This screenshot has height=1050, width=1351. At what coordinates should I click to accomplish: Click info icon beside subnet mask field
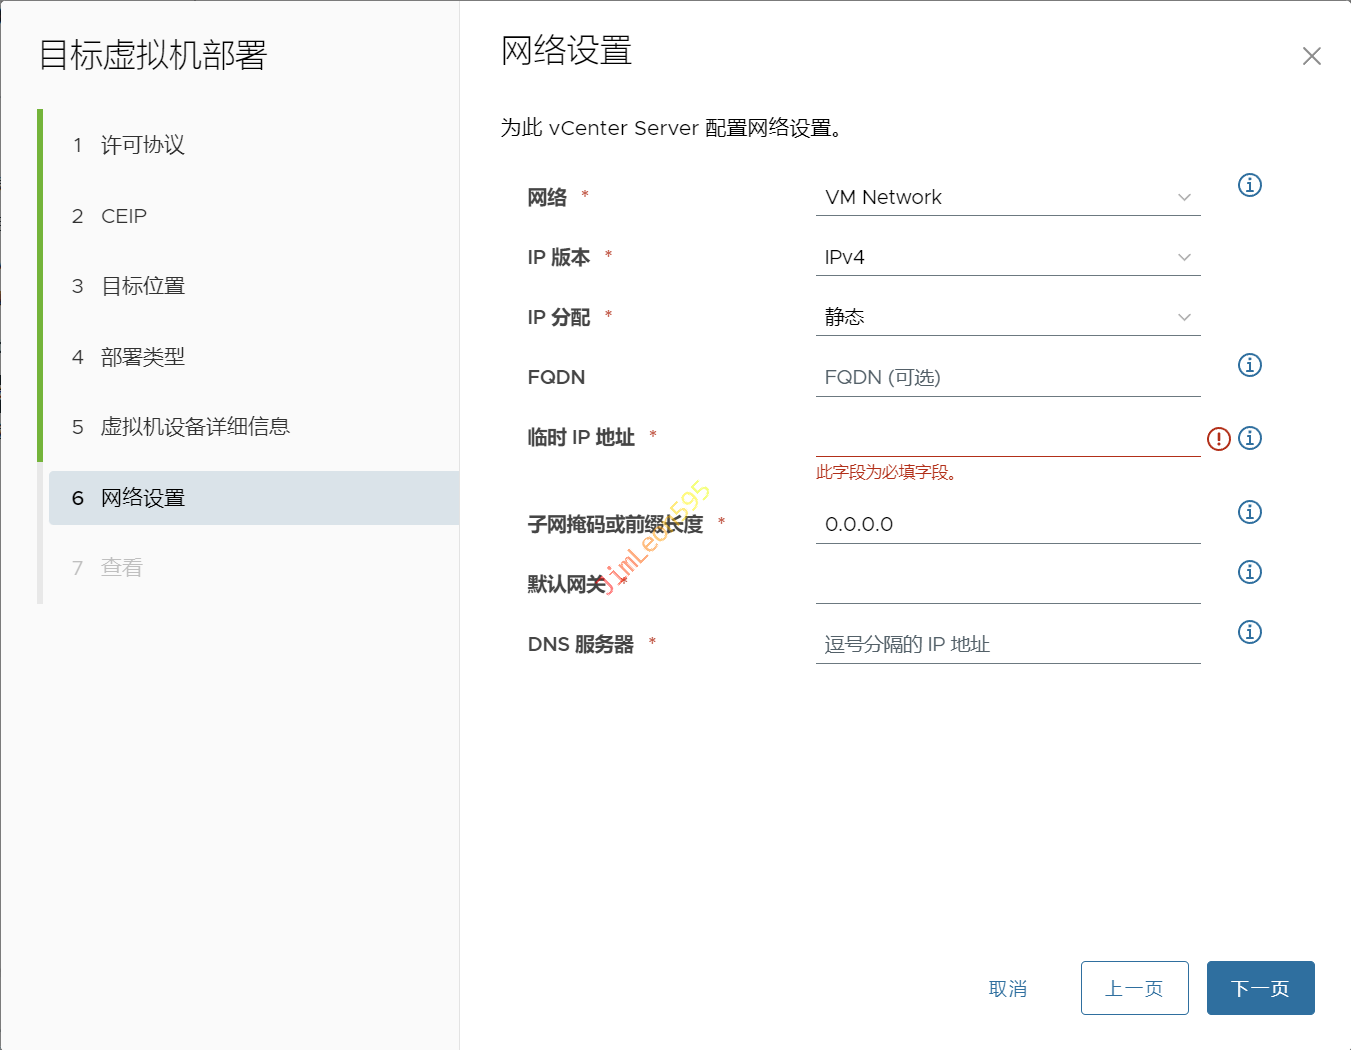[x=1249, y=512]
